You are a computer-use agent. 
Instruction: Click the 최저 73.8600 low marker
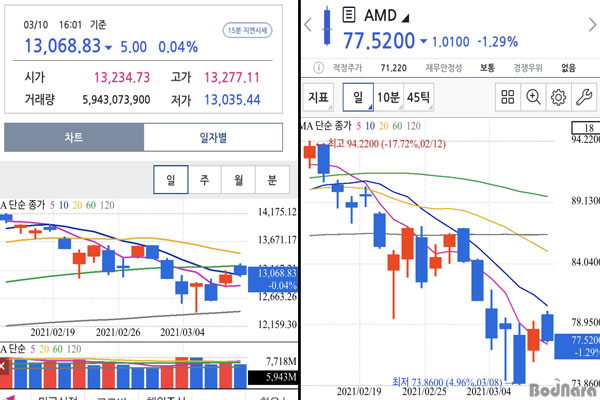click(447, 382)
